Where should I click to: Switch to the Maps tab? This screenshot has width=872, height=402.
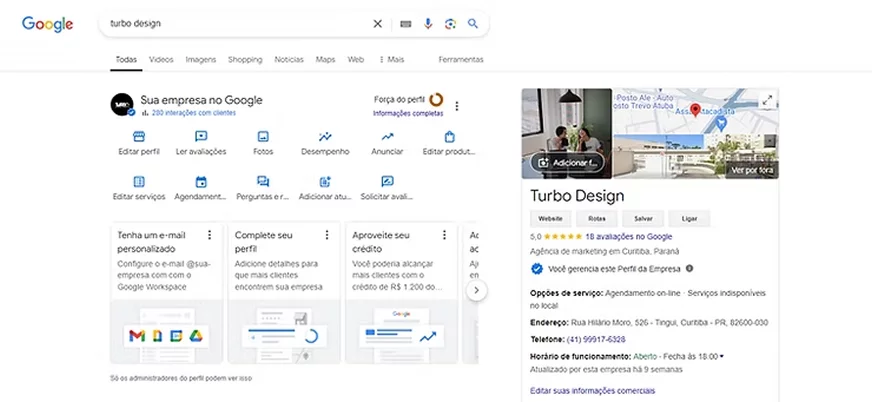coord(325,59)
